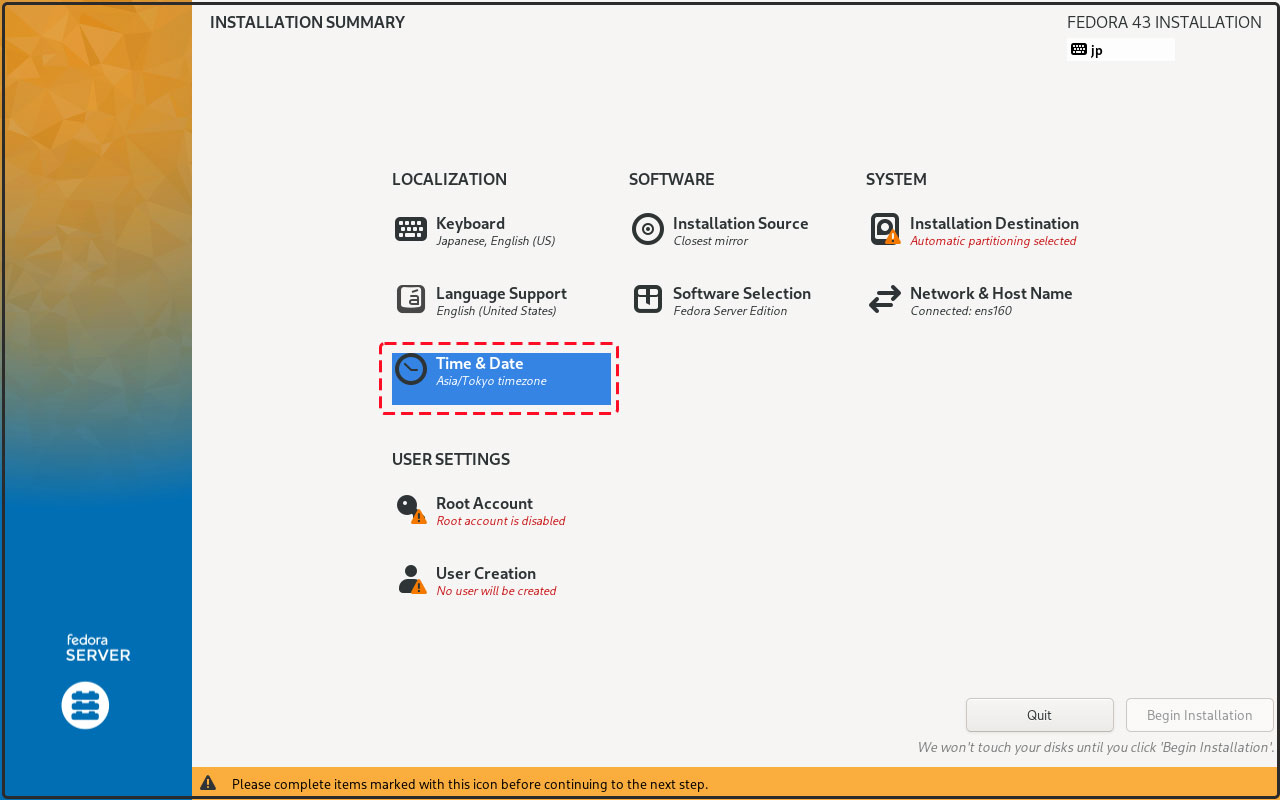Click the Network & Host Name arrows icon
This screenshot has width=1280, height=800.
click(x=885, y=299)
